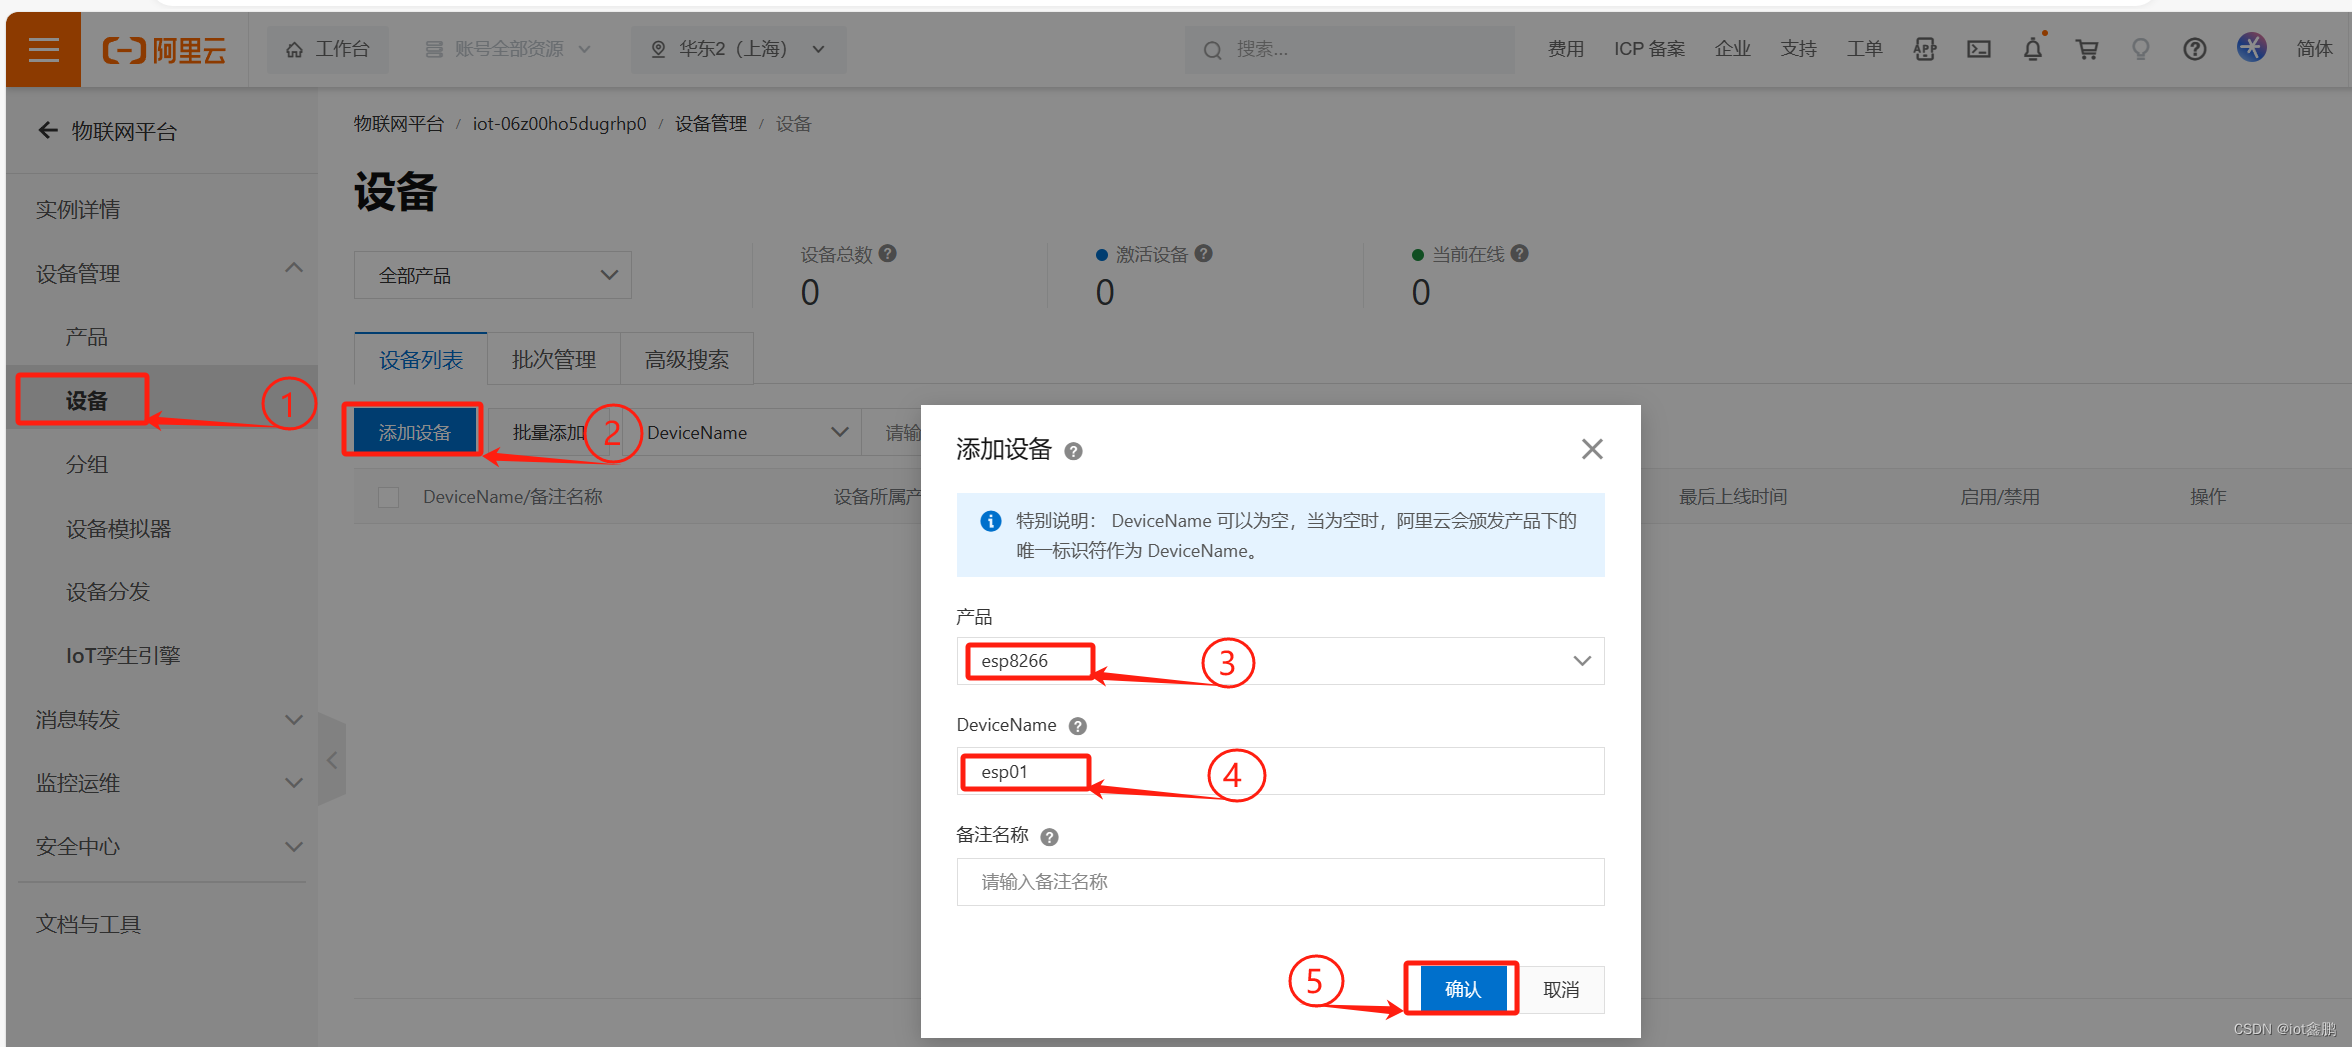Open the 企业 menu
This screenshot has width=2352, height=1047.
coord(1732,49)
